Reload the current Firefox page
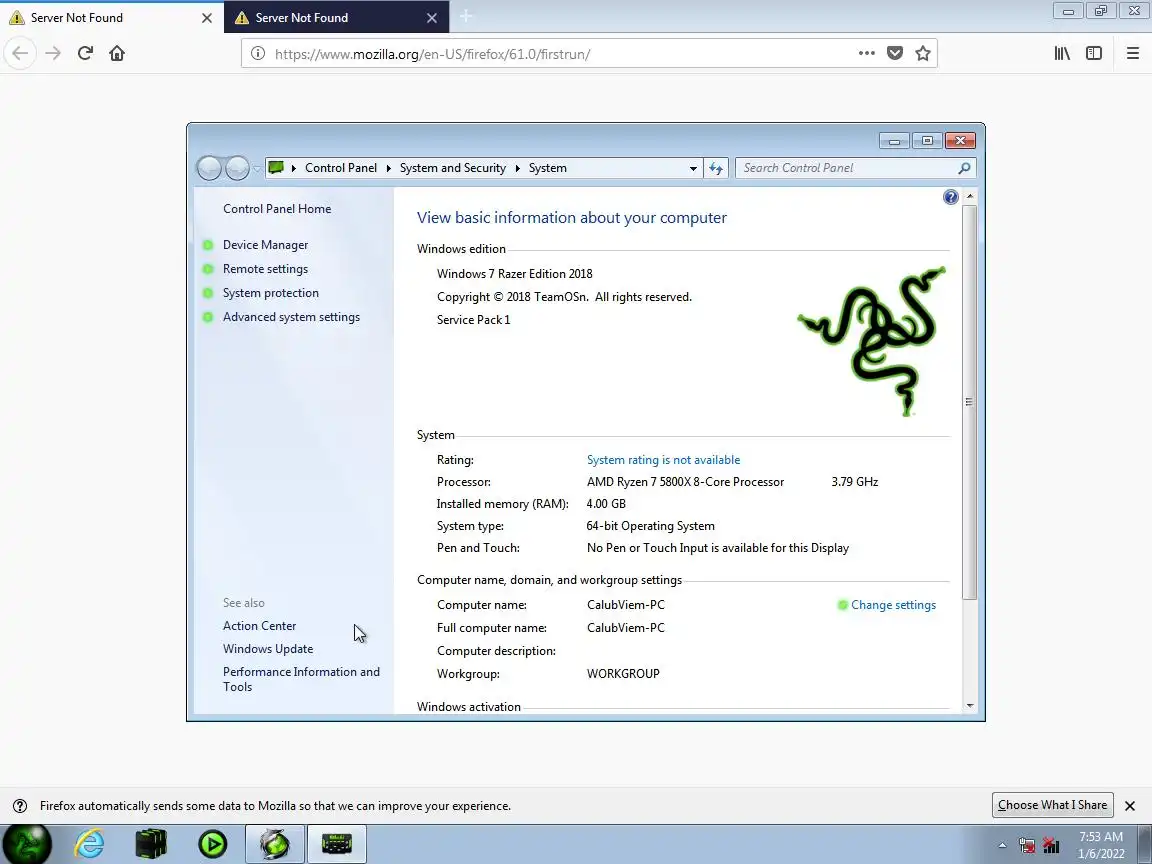The width and height of the screenshot is (1152, 864). click(85, 54)
